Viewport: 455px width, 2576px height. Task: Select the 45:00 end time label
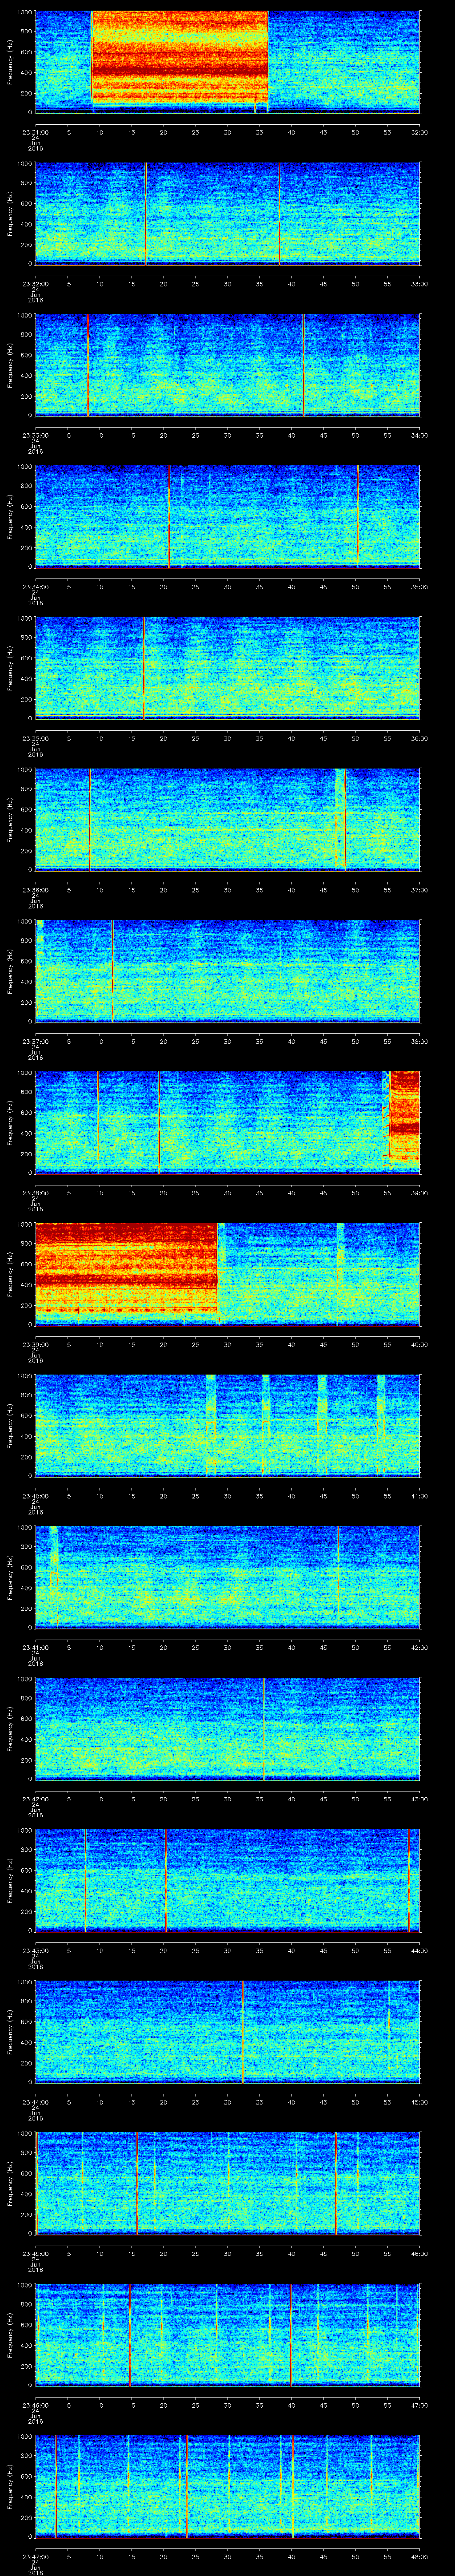(419, 2101)
